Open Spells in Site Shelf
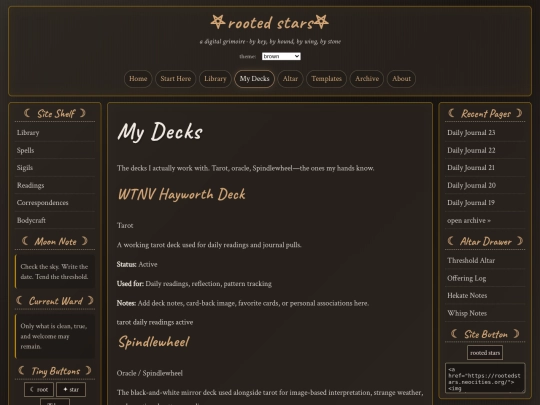This screenshot has width=540, height=405. point(55,150)
